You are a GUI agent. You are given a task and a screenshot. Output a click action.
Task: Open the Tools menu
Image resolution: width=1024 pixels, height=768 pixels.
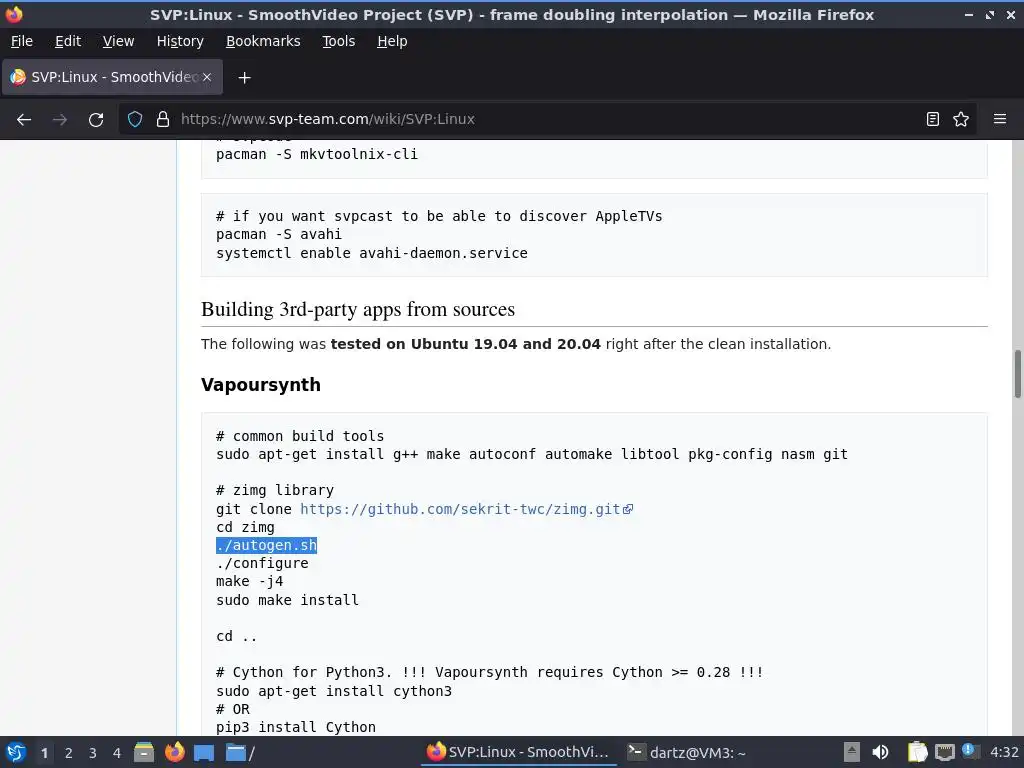[338, 41]
